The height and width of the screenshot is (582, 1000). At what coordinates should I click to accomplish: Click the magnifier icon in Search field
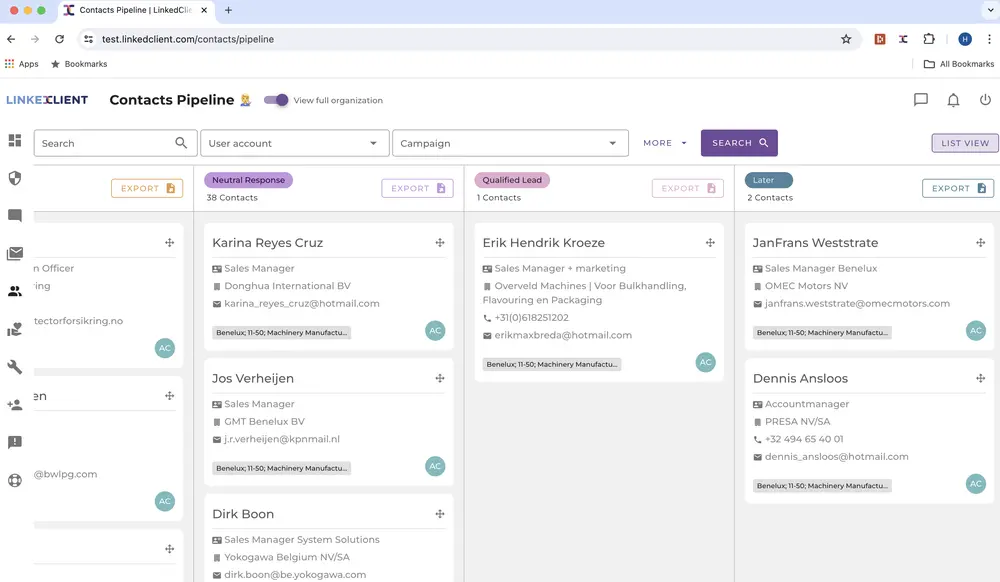tap(181, 143)
